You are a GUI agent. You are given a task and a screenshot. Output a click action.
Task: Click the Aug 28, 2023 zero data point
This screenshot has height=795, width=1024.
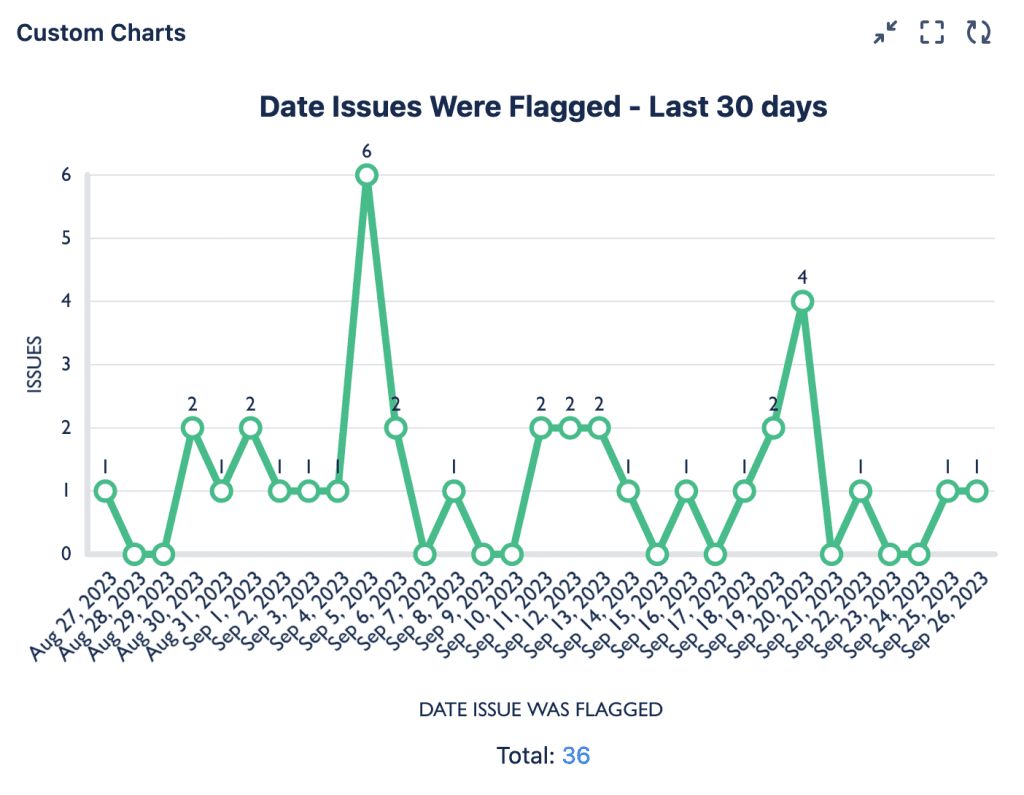pos(134,554)
